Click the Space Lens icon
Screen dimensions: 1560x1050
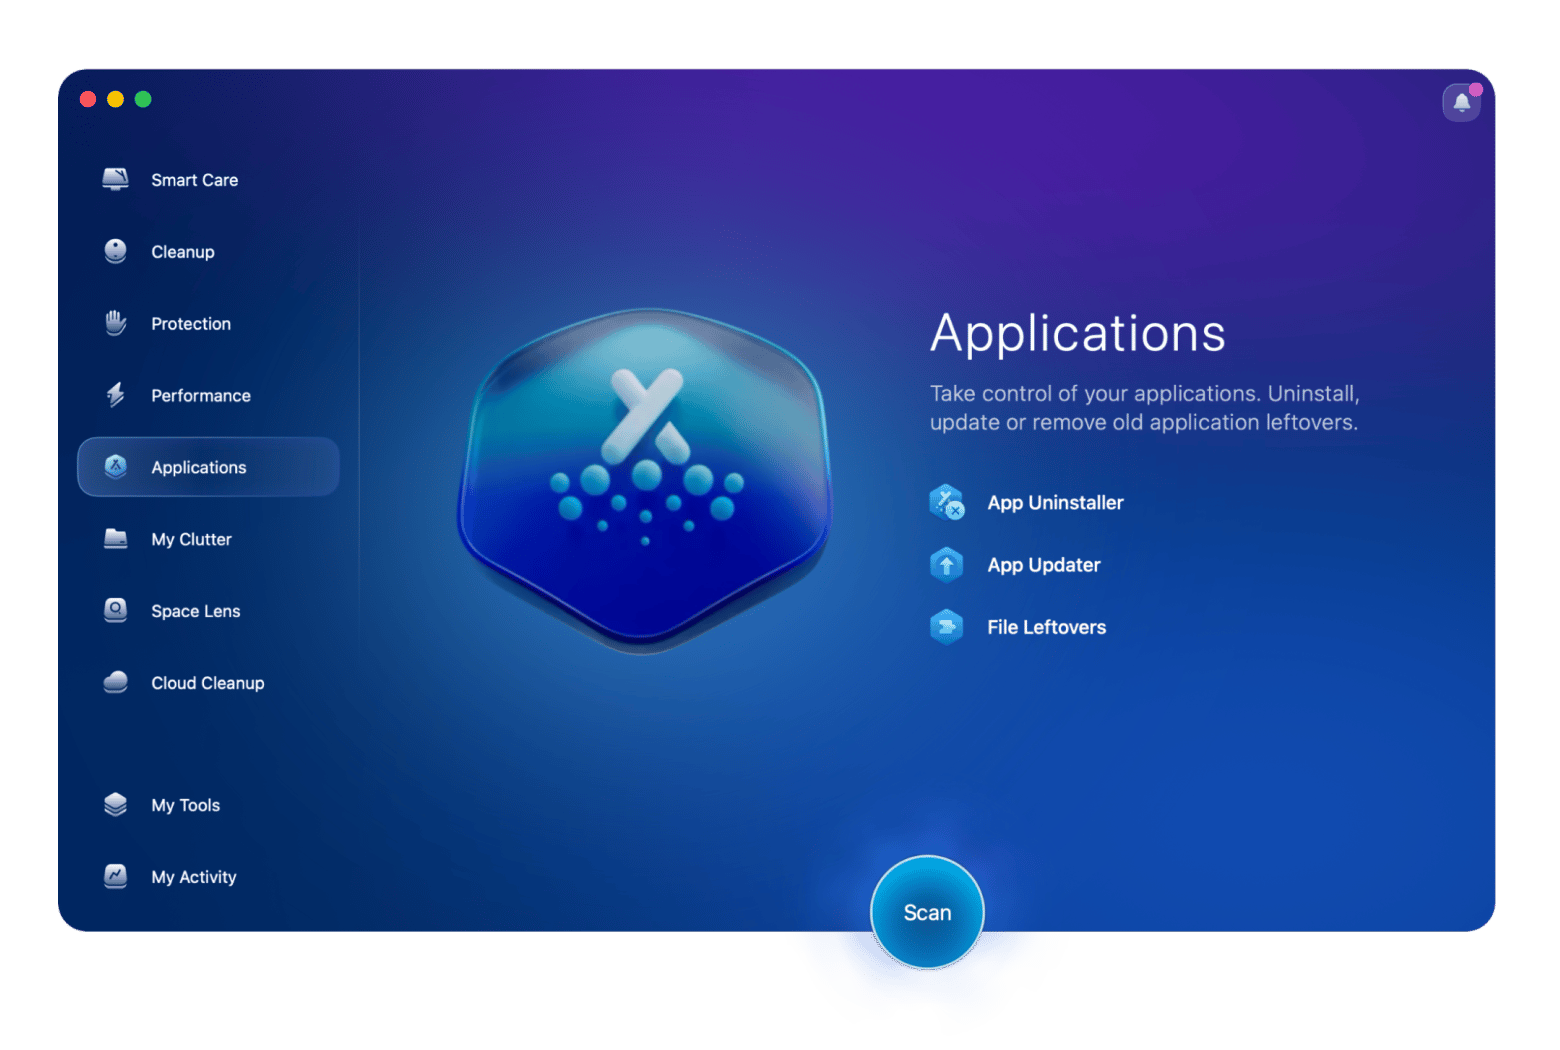116,611
